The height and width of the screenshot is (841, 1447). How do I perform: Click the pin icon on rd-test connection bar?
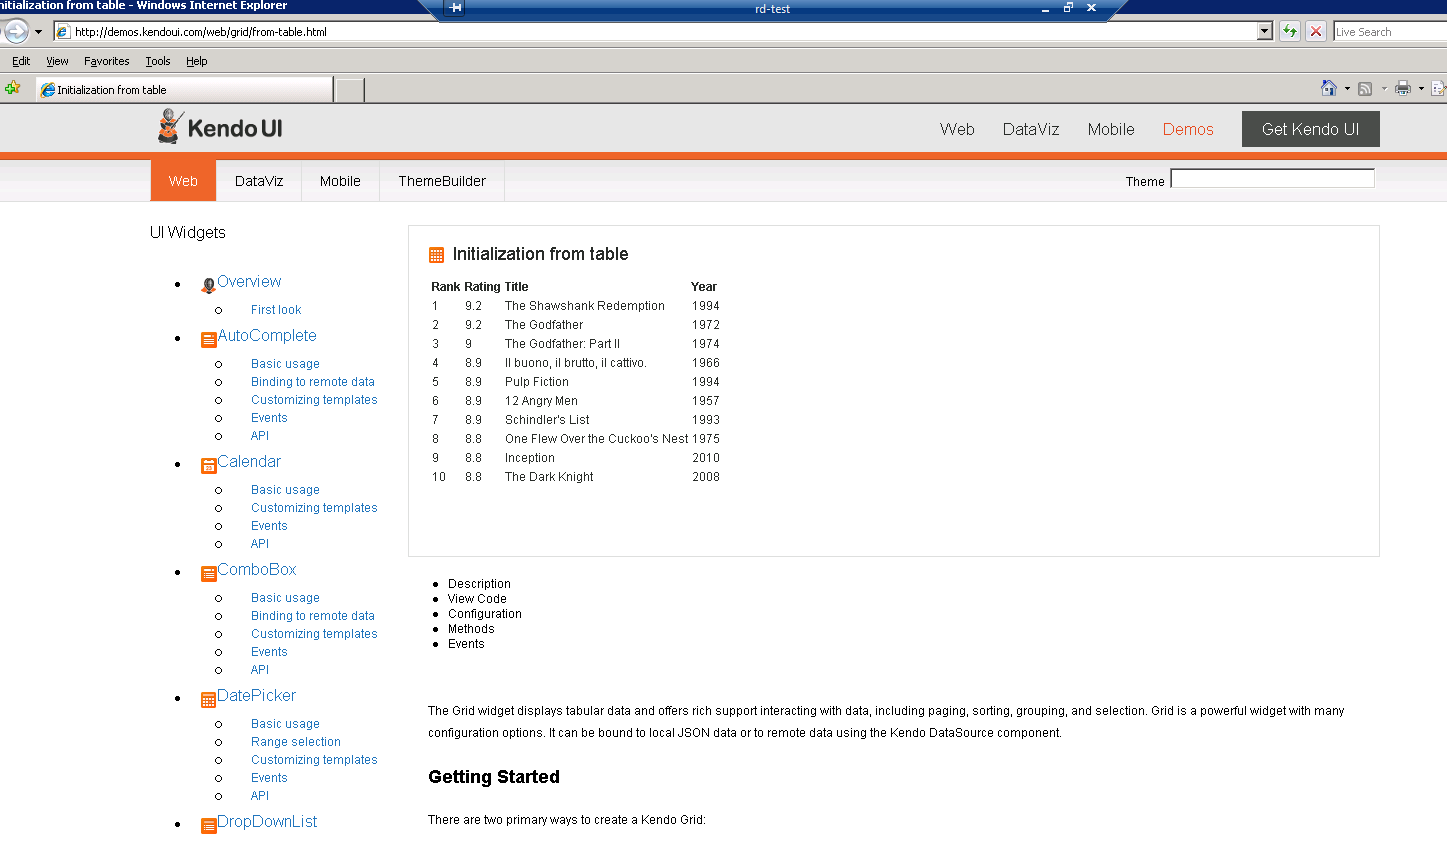tap(456, 8)
